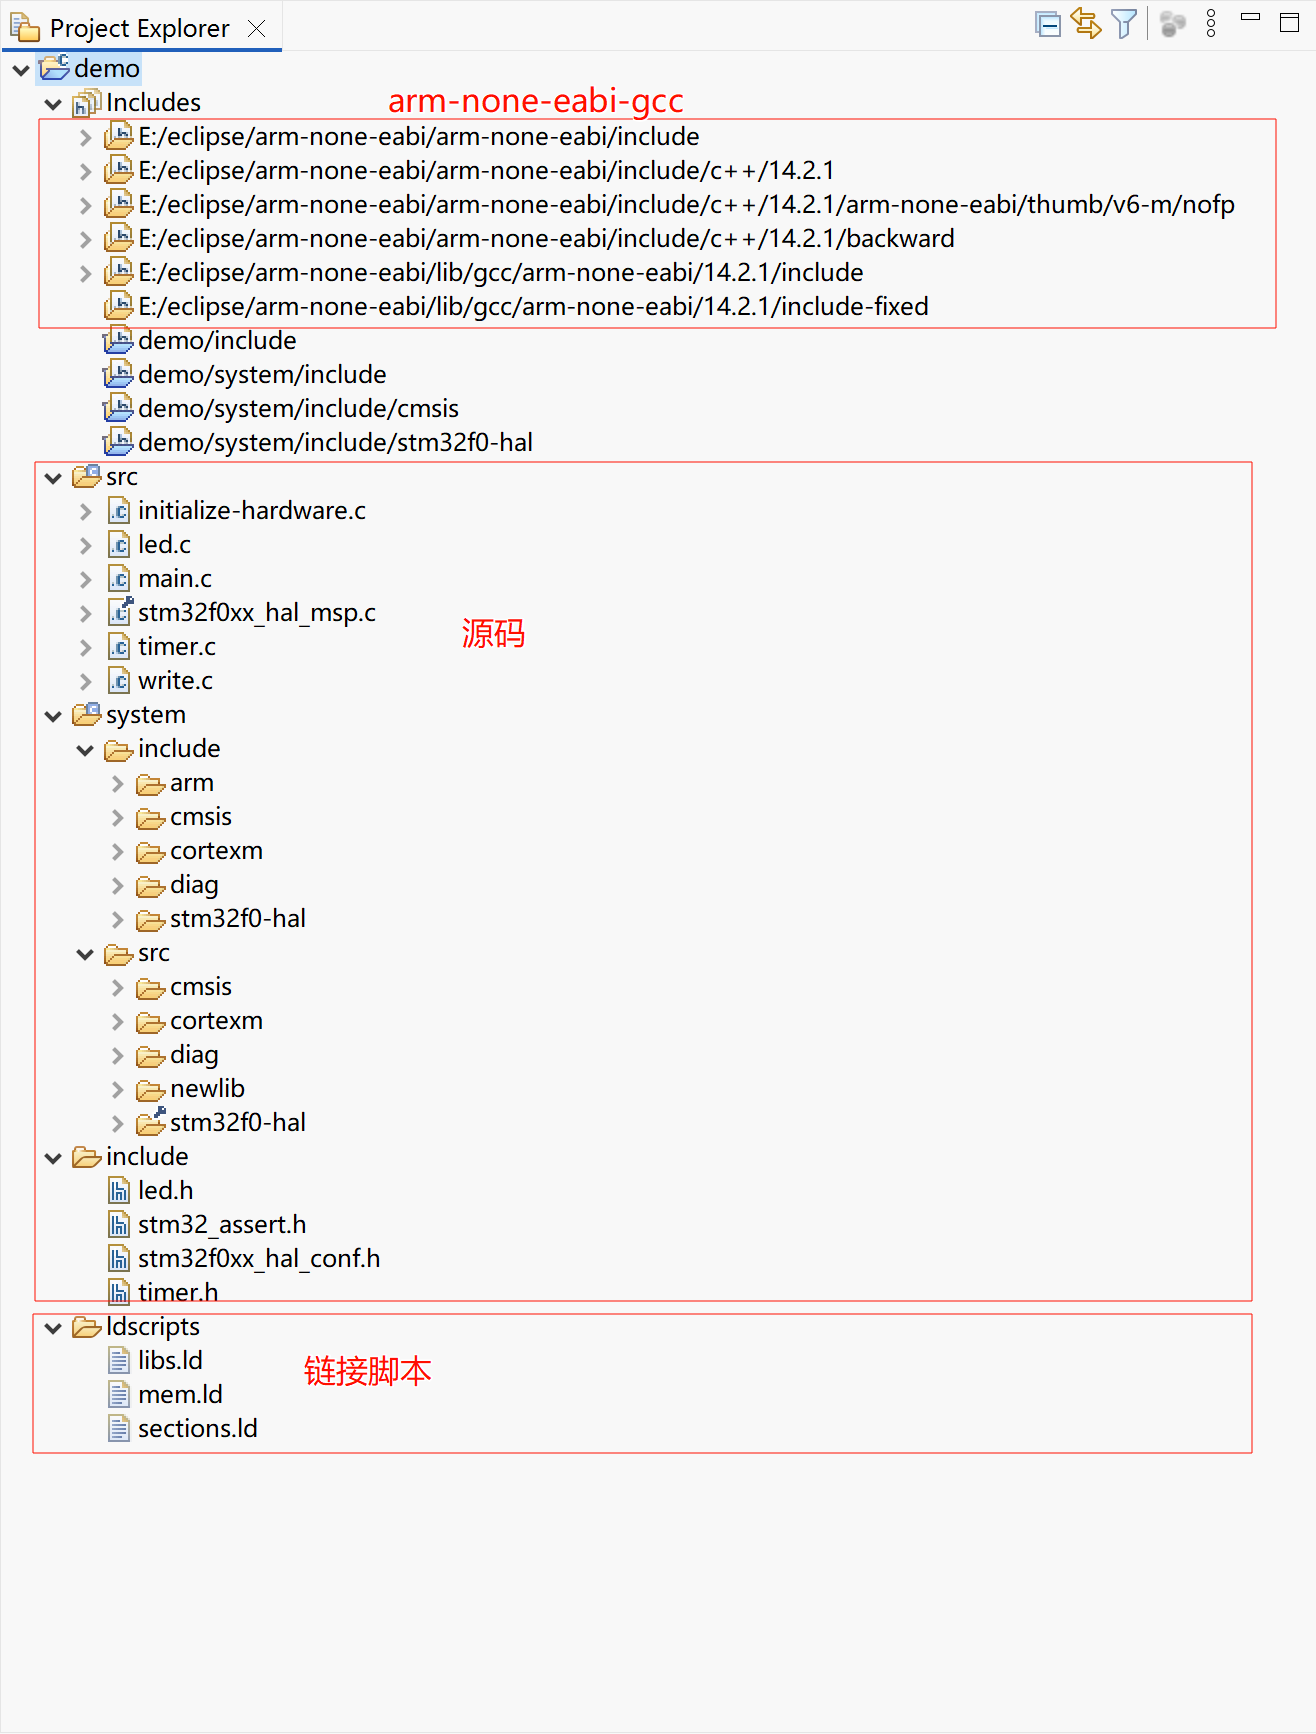Click the Collapse All toolbar icon

(1048, 24)
